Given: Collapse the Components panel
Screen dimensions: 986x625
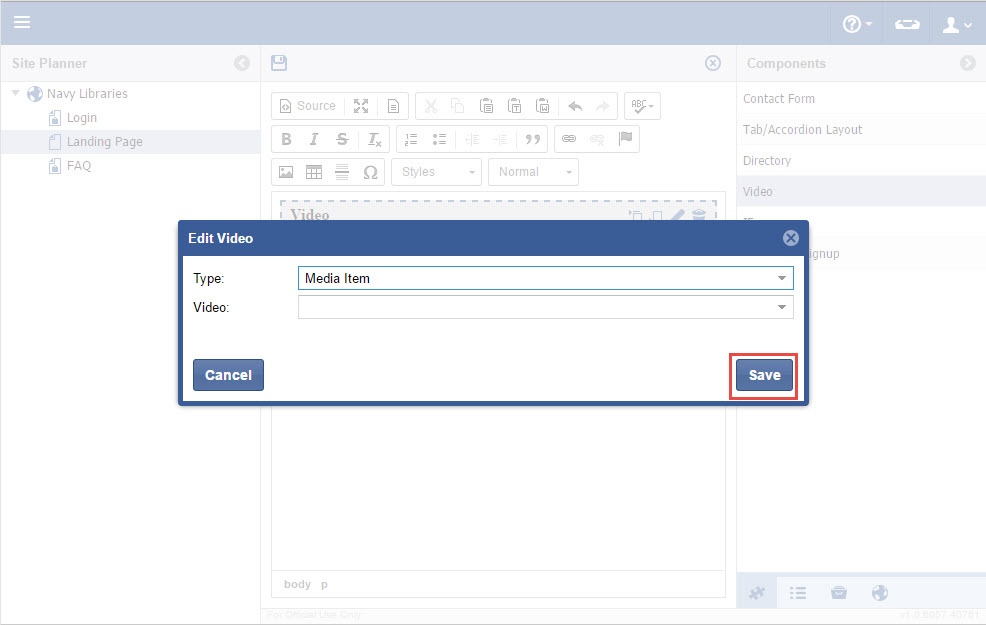Looking at the screenshot, I should point(967,63).
